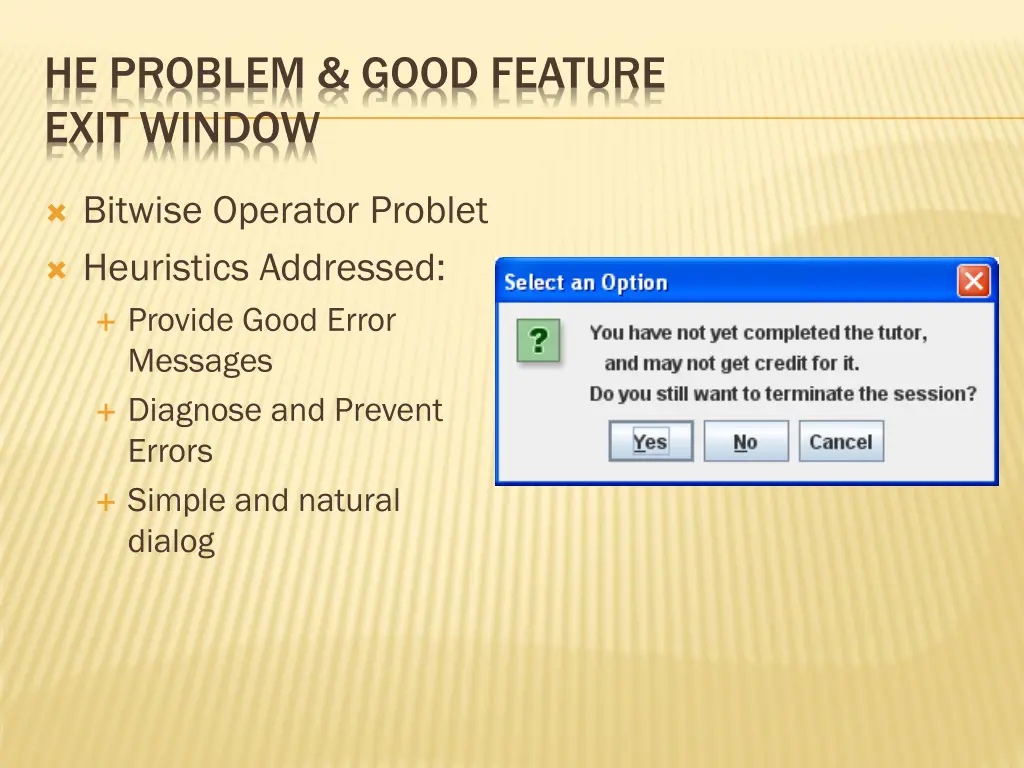Click 'Simple and natural dialog' sub-bullet text
This screenshot has height=768, width=1024.
(x=263, y=501)
